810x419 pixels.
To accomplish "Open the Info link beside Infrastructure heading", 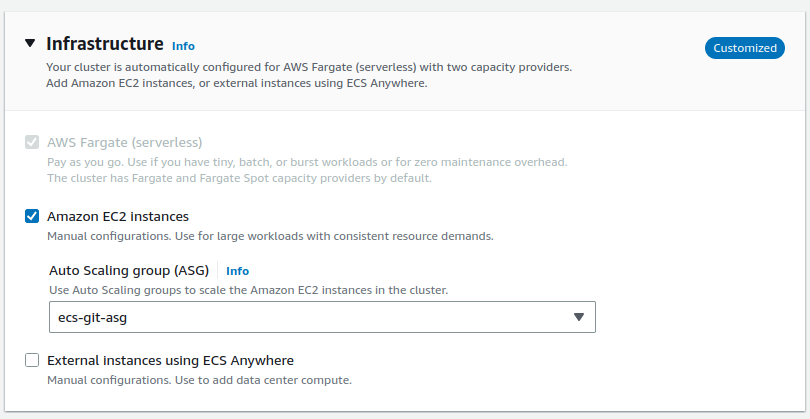I will click(183, 46).
